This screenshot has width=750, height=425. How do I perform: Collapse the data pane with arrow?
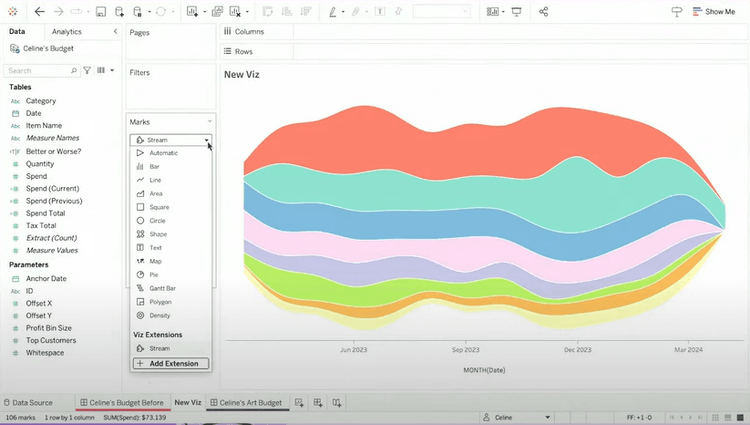pyautogui.click(x=115, y=32)
